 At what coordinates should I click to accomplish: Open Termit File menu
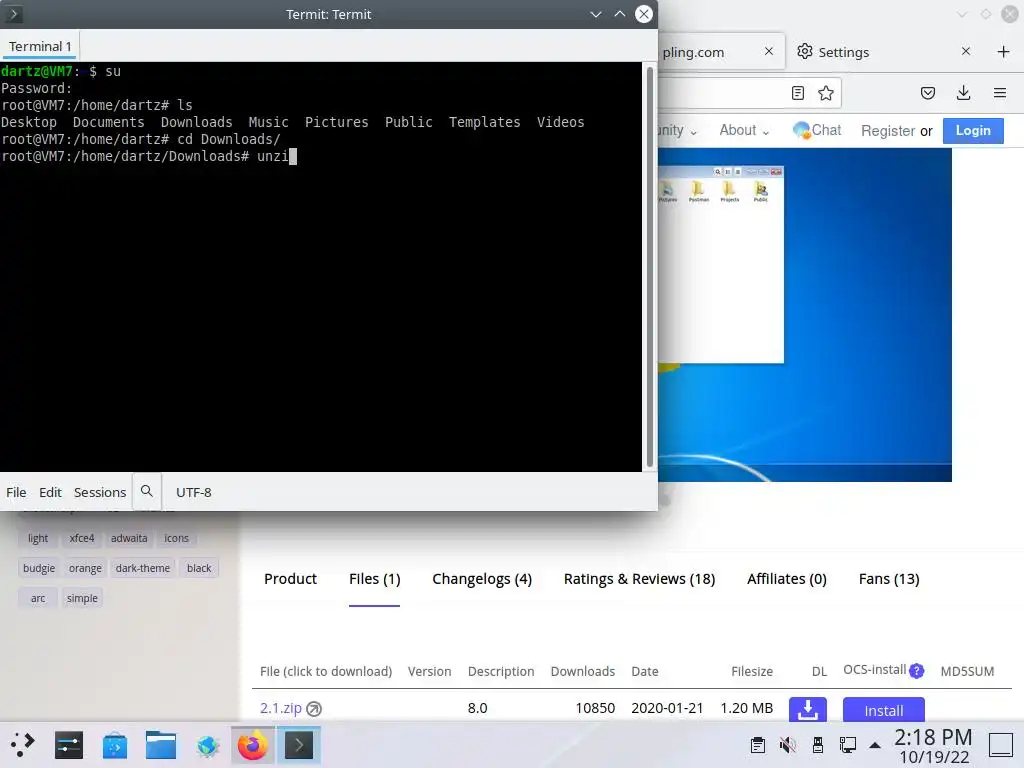click(x=16, y=492)
